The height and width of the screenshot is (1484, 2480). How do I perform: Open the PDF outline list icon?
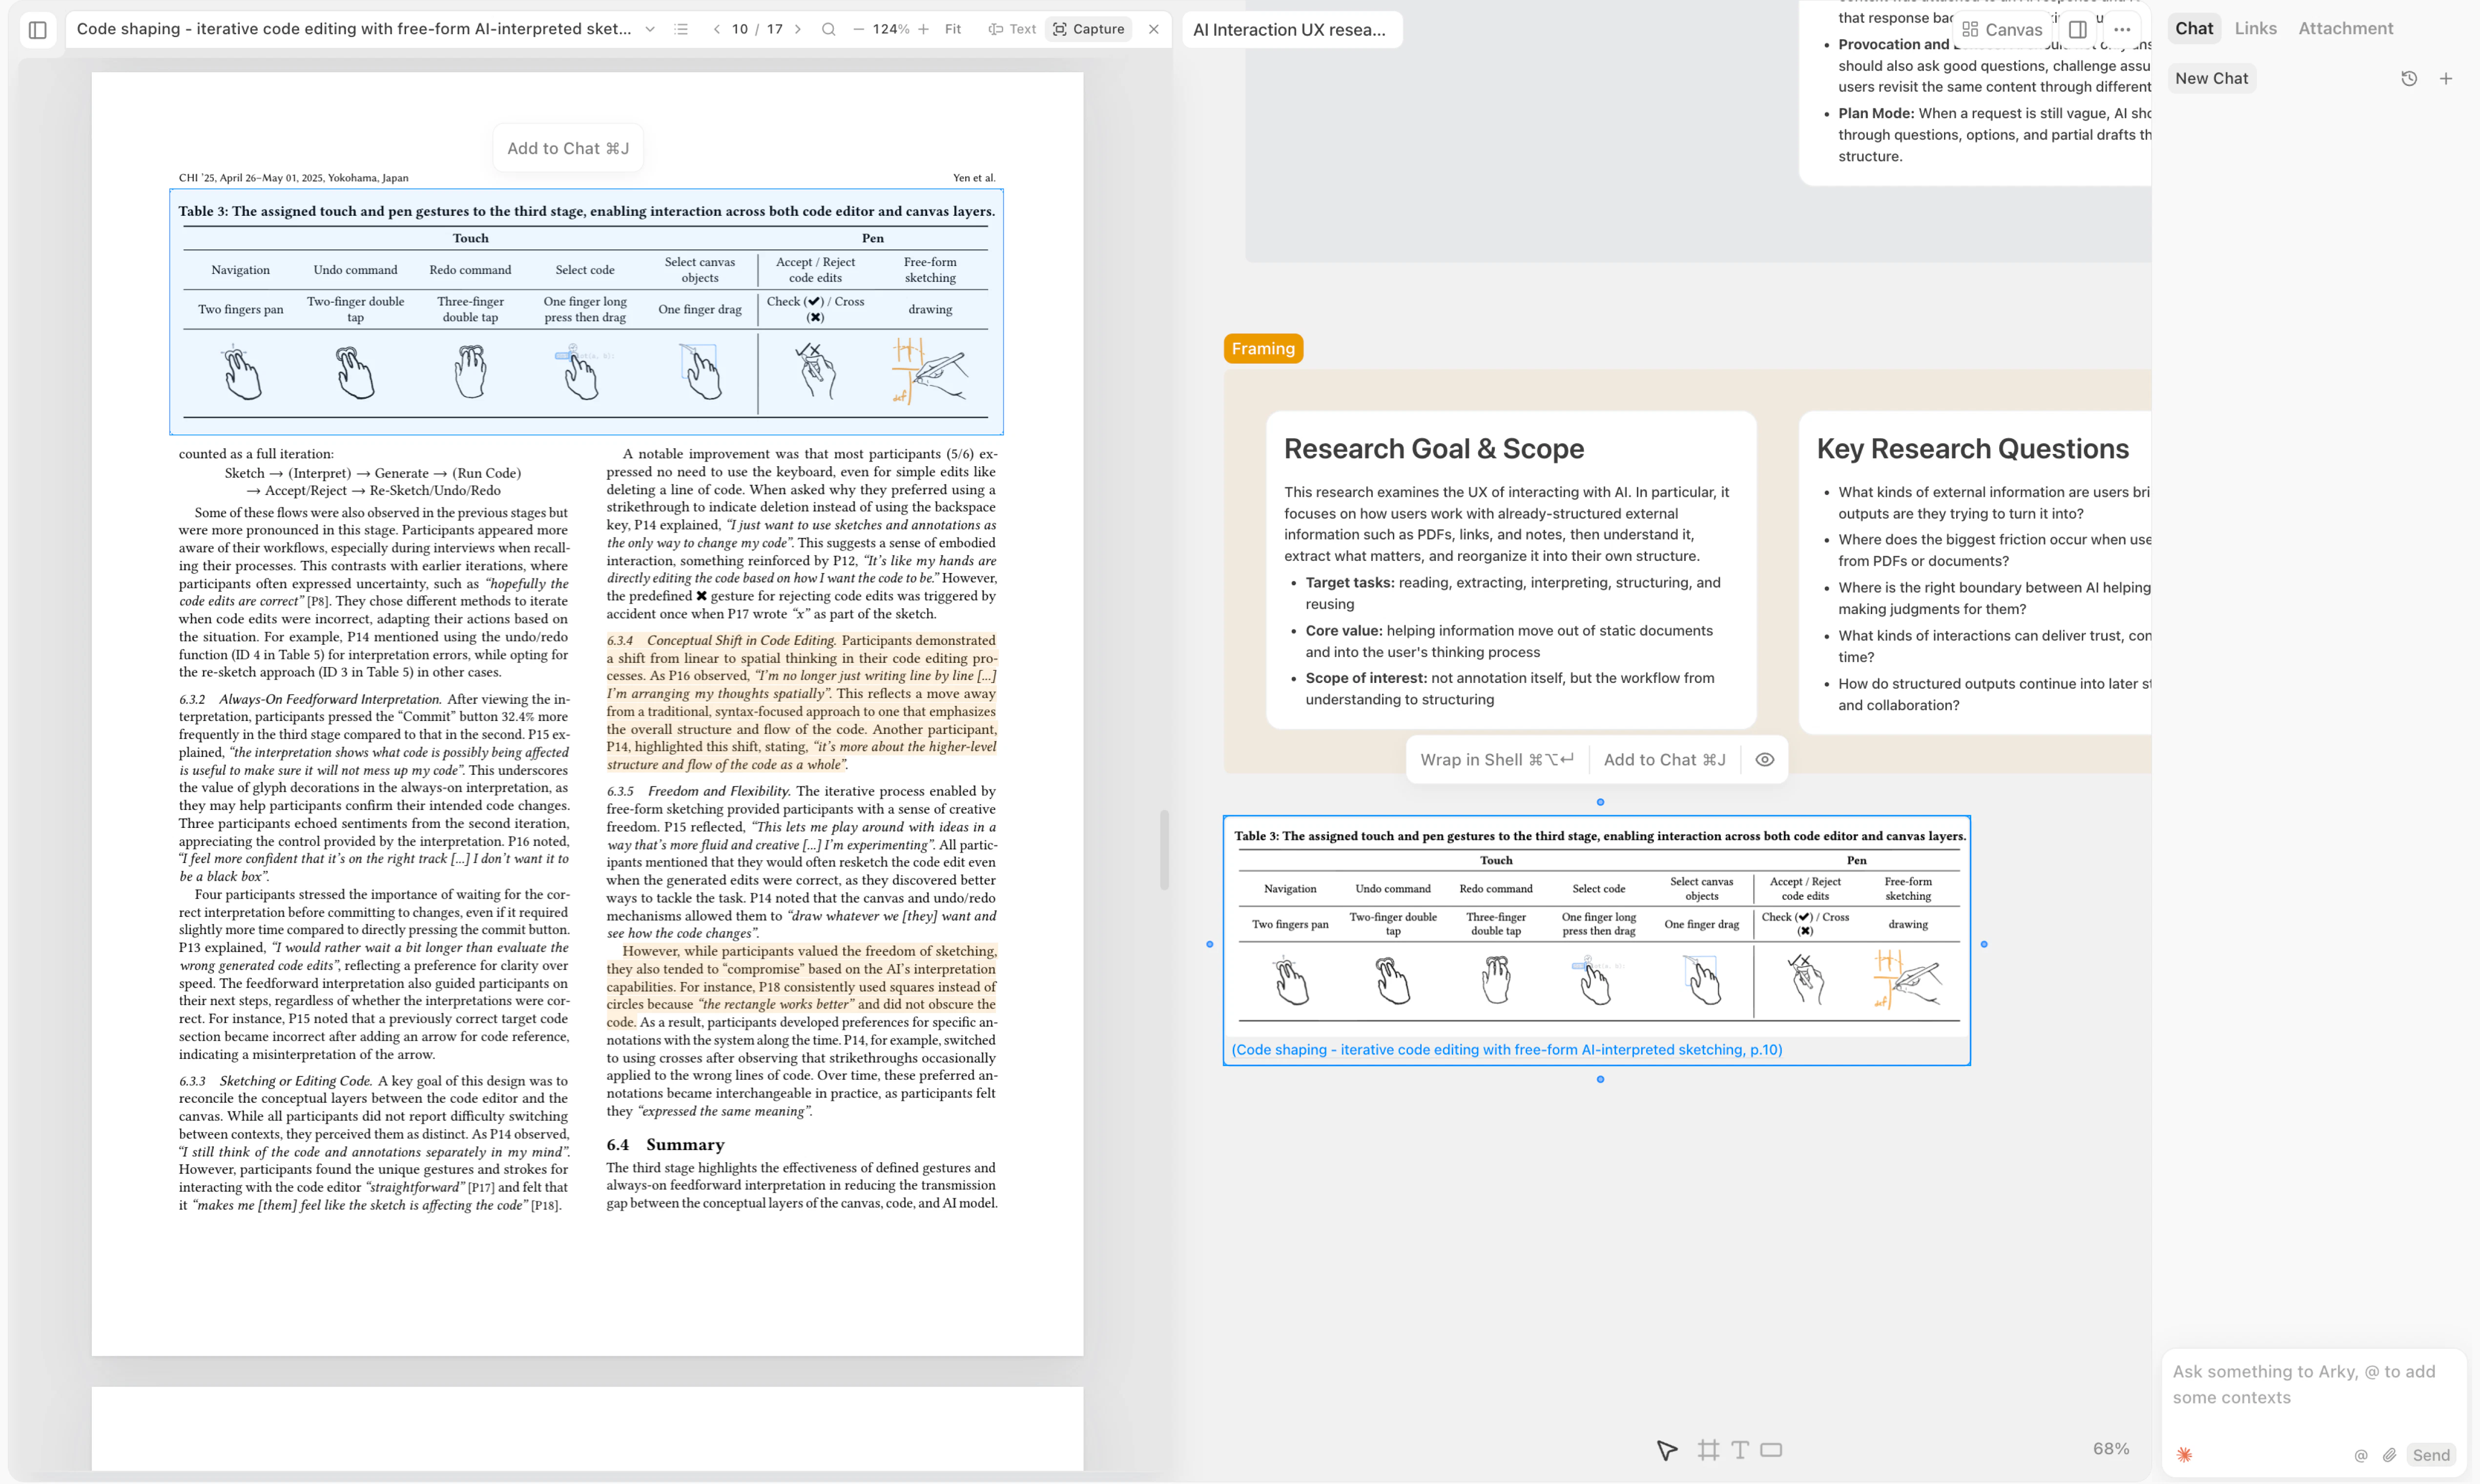coord(681,29)
